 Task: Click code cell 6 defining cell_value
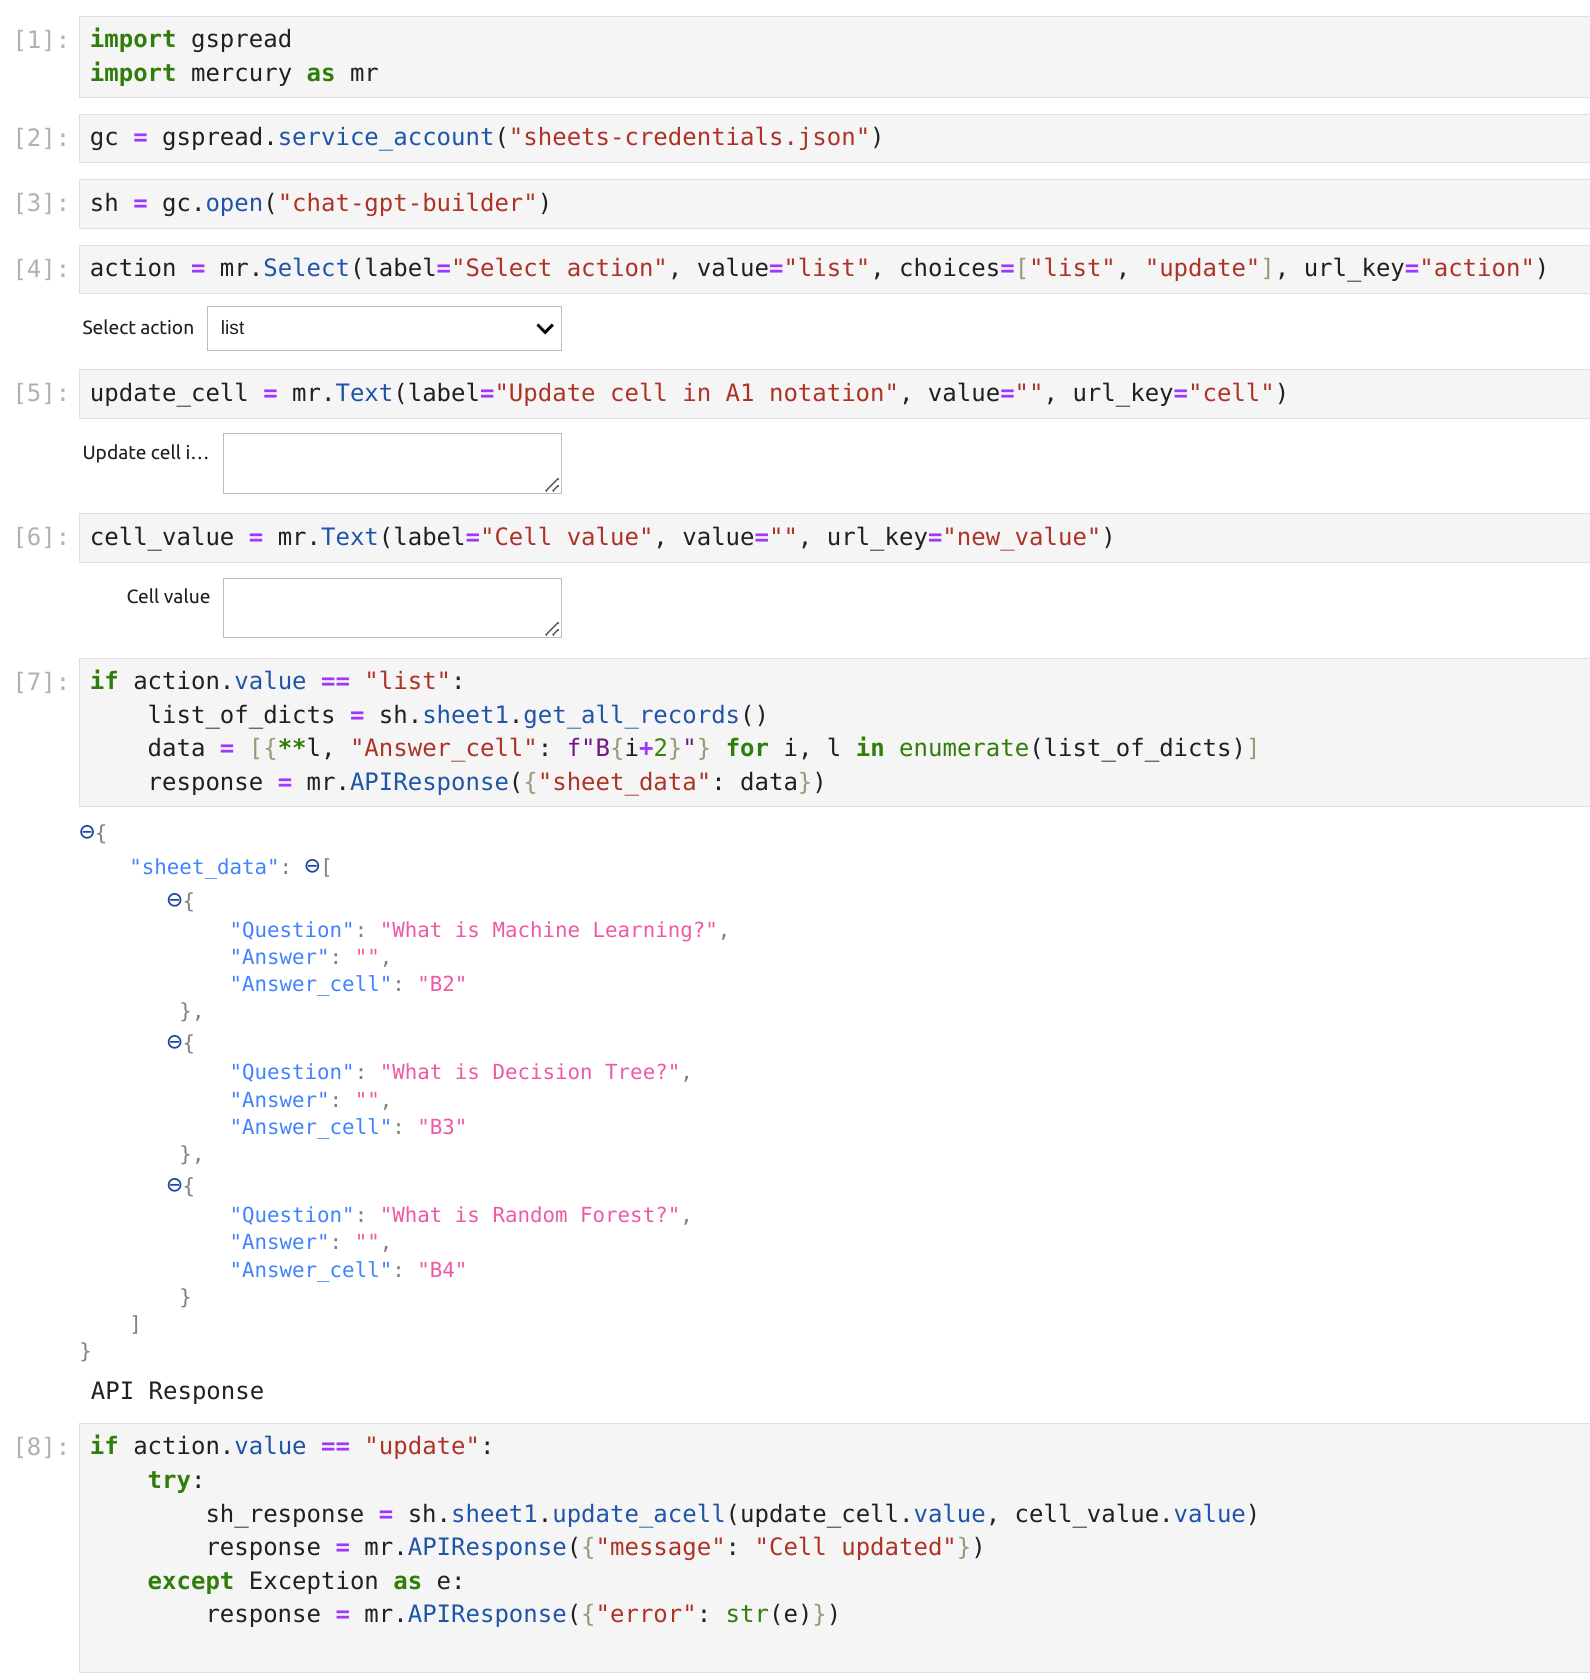834,538
